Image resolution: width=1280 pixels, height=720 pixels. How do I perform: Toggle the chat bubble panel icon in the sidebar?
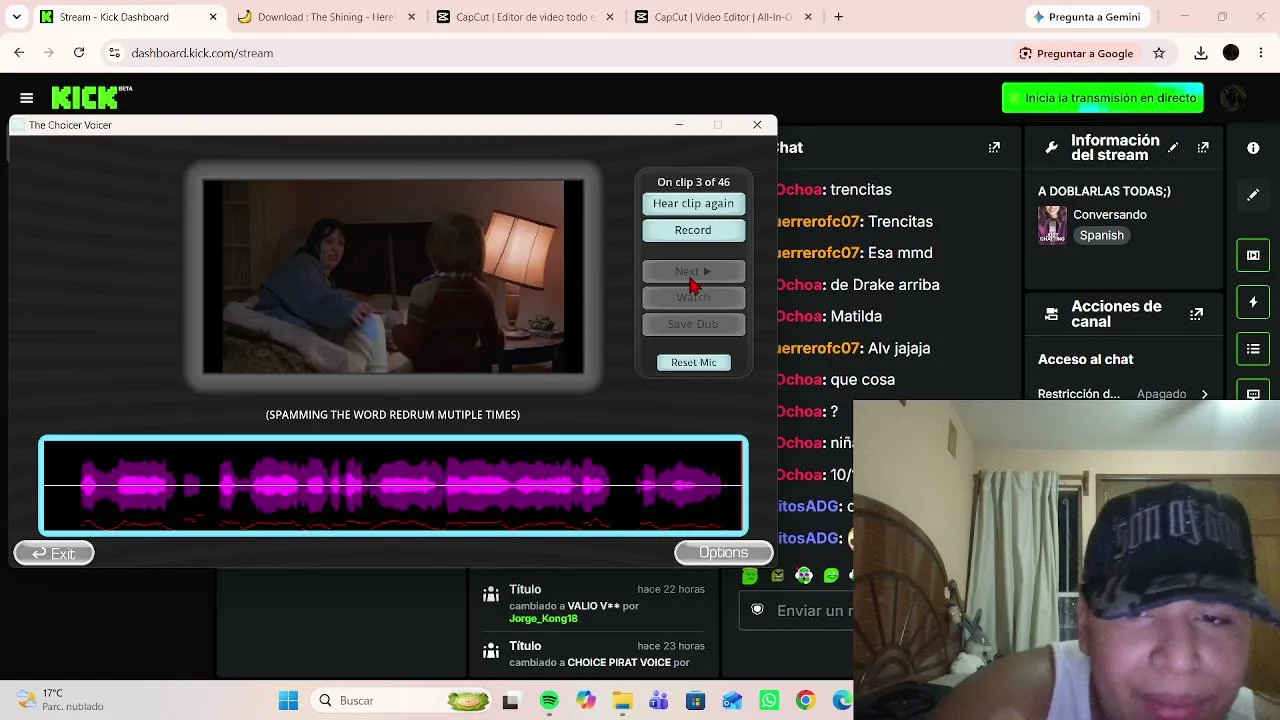pyautogui.click(x=1253, y=393)
